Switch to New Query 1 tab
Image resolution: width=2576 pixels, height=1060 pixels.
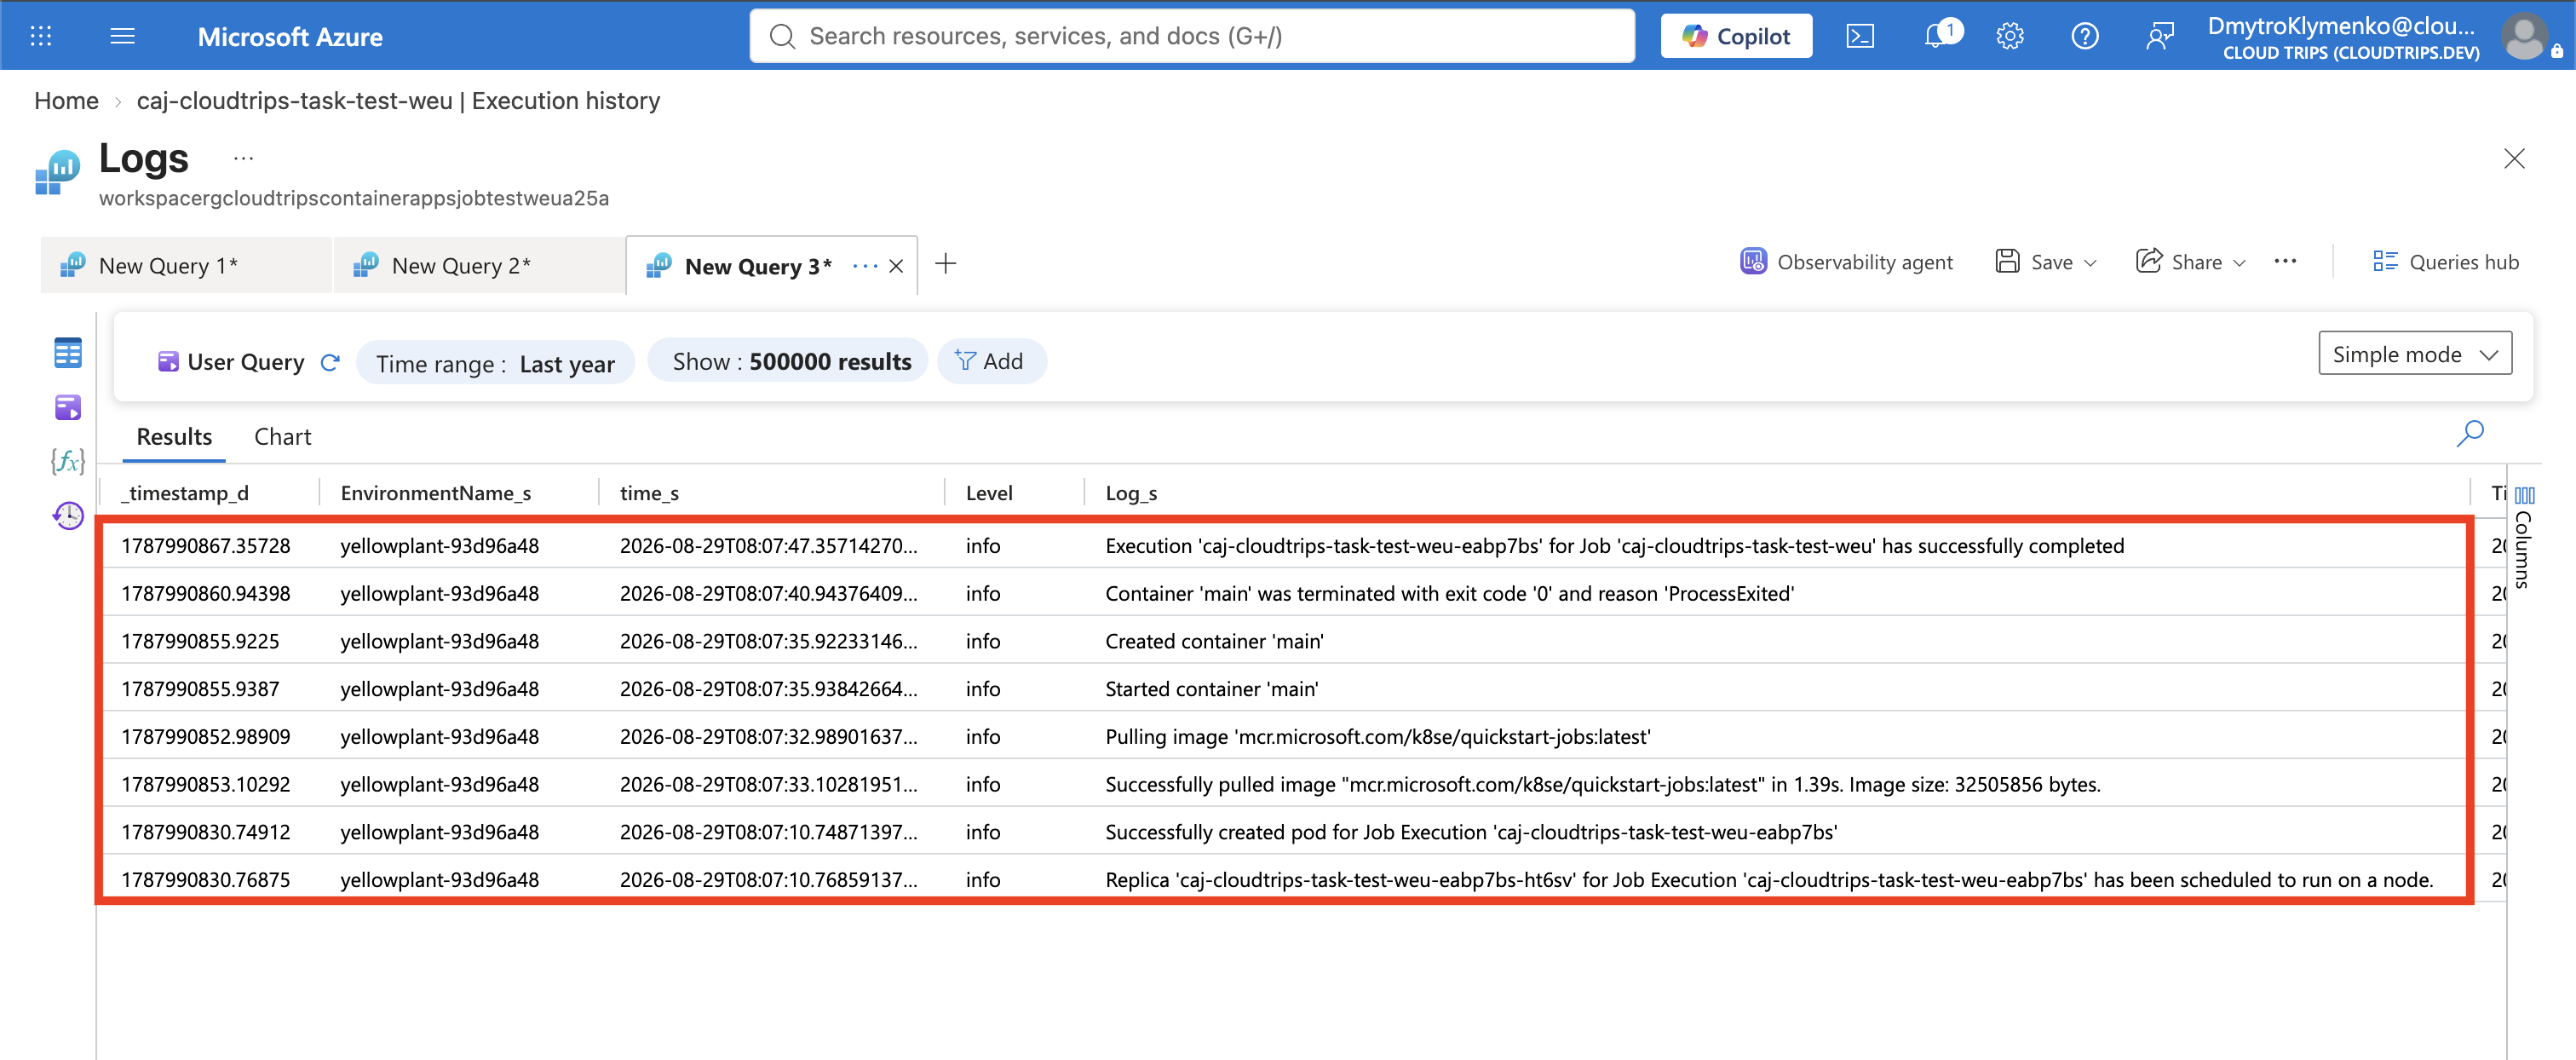[186, 266]
